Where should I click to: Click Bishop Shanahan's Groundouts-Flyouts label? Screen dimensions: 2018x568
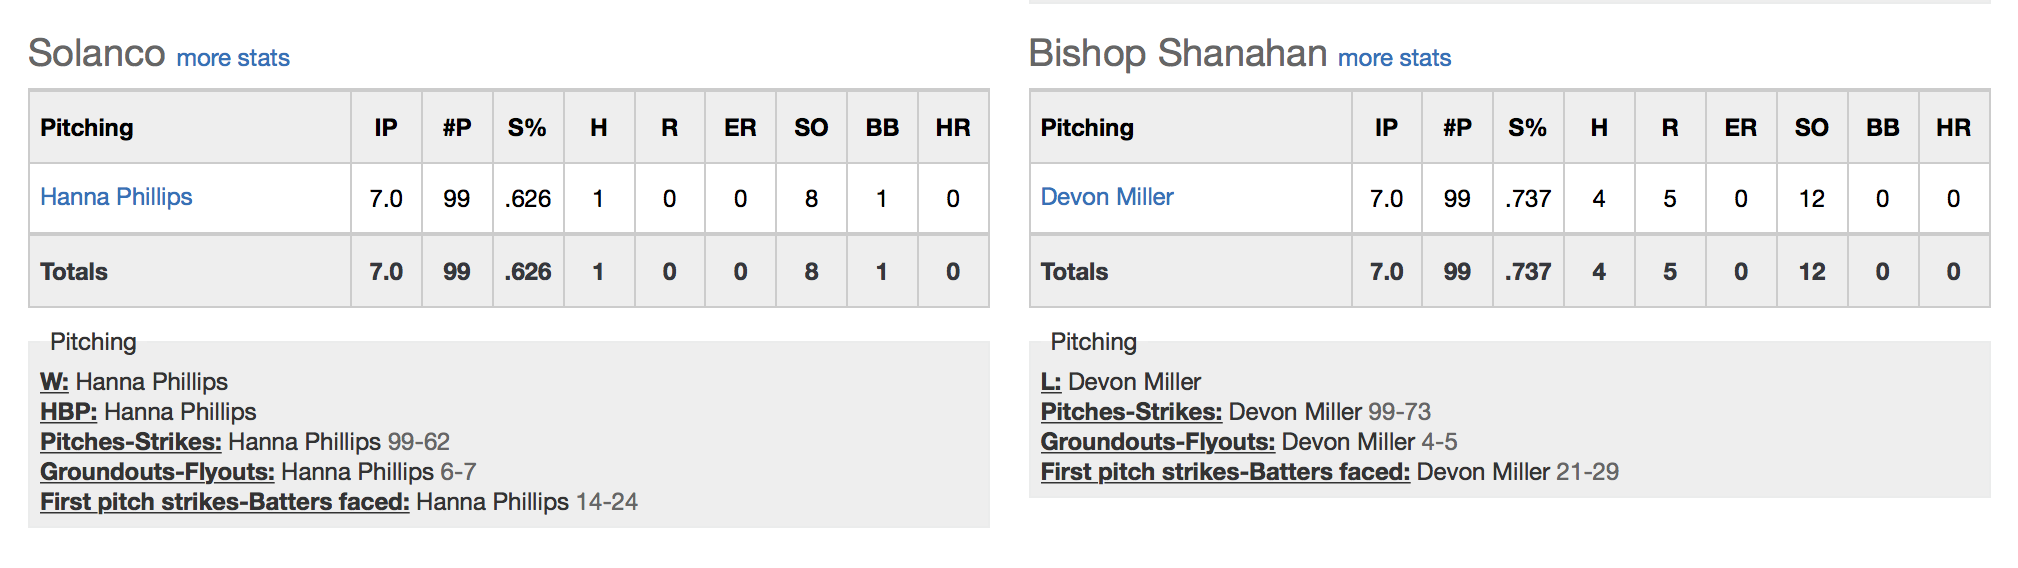[1158, 442]
